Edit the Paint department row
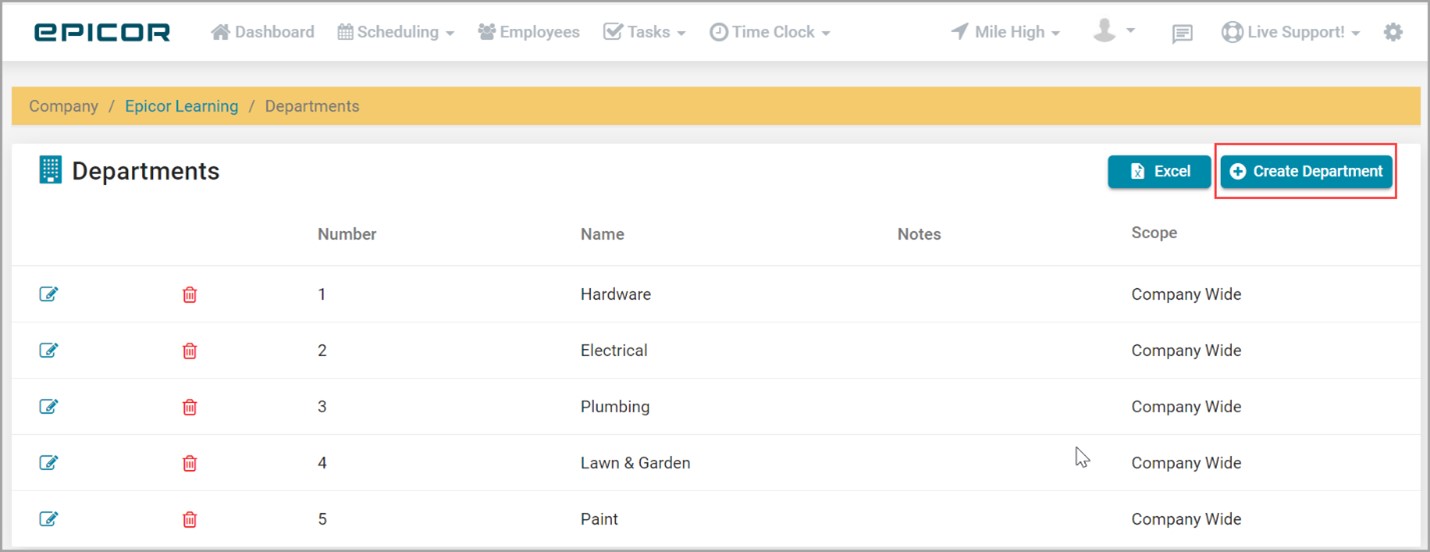1430x552 pixels. pos(48,519)
